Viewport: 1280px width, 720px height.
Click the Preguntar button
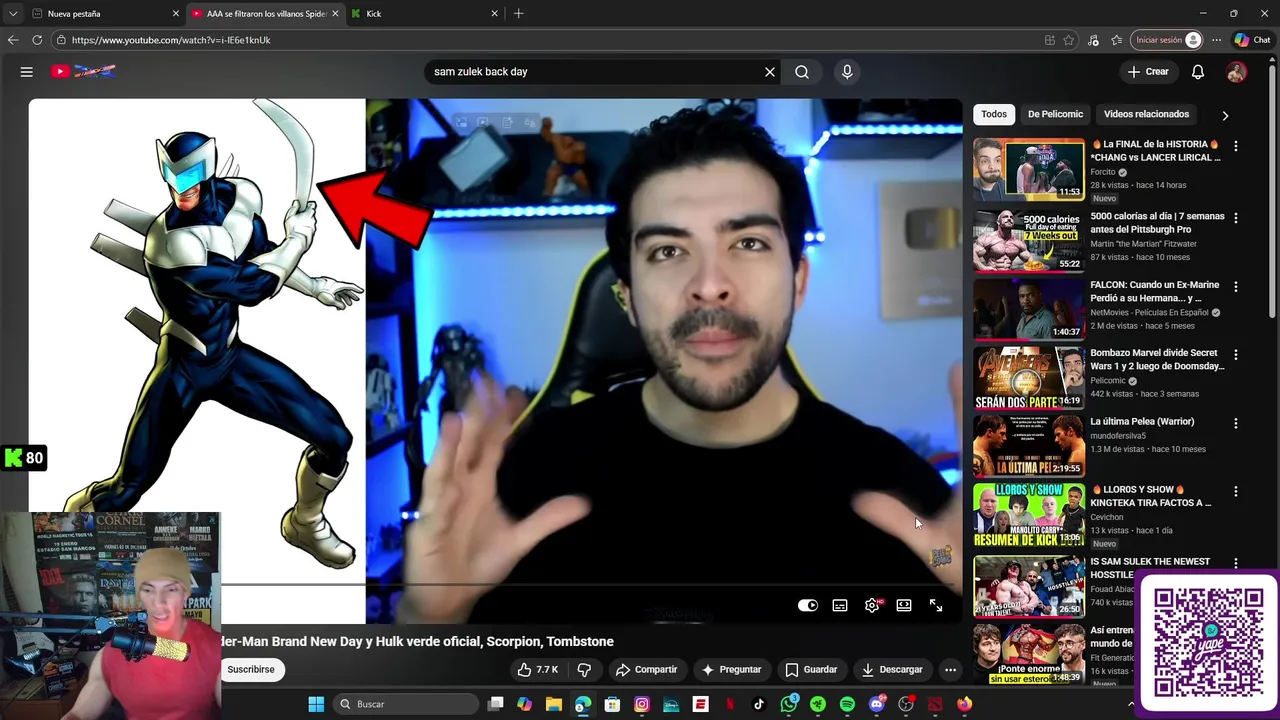click(x=732, y=670)
